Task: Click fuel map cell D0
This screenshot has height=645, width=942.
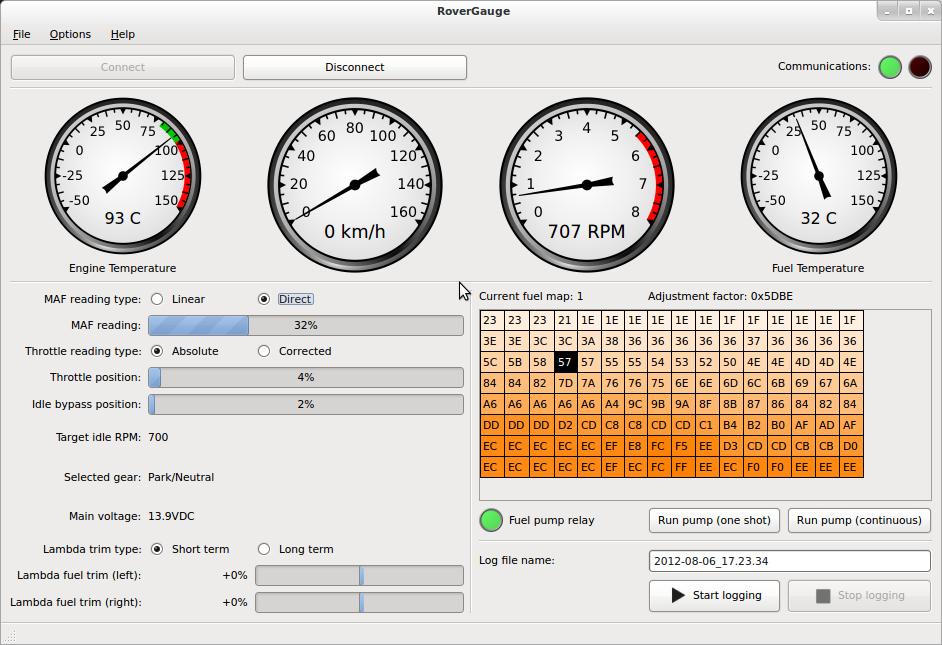Action: pos(850,446)
